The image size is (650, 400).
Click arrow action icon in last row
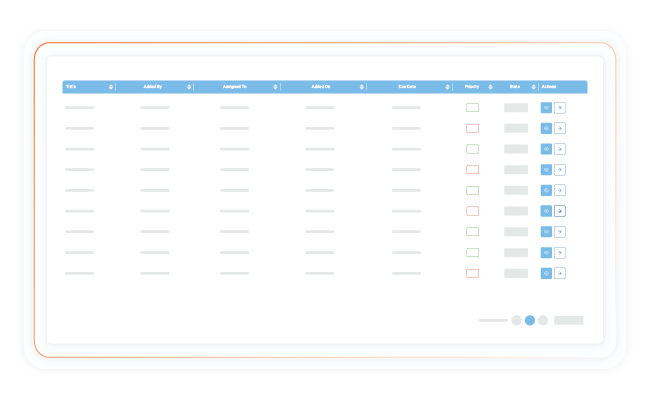(560, 273)
